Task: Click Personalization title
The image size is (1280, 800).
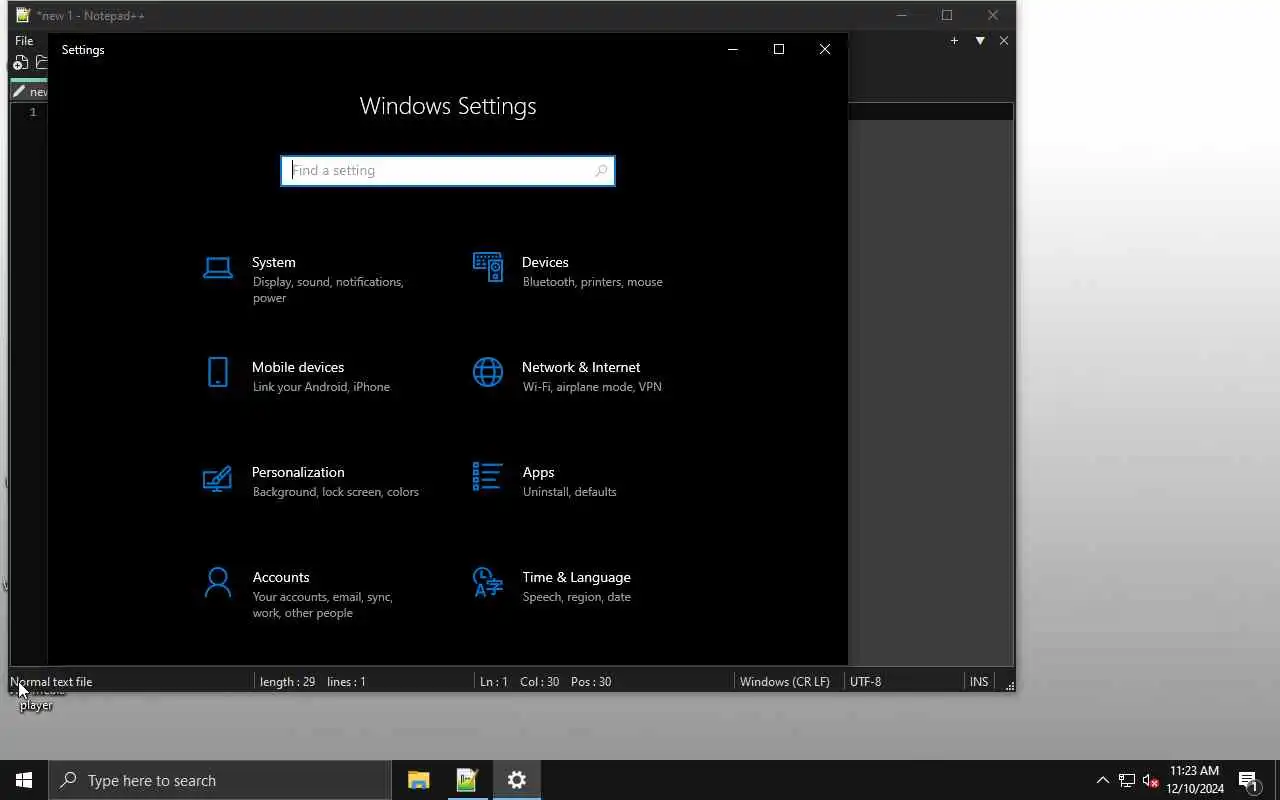Action: (298, 472)
